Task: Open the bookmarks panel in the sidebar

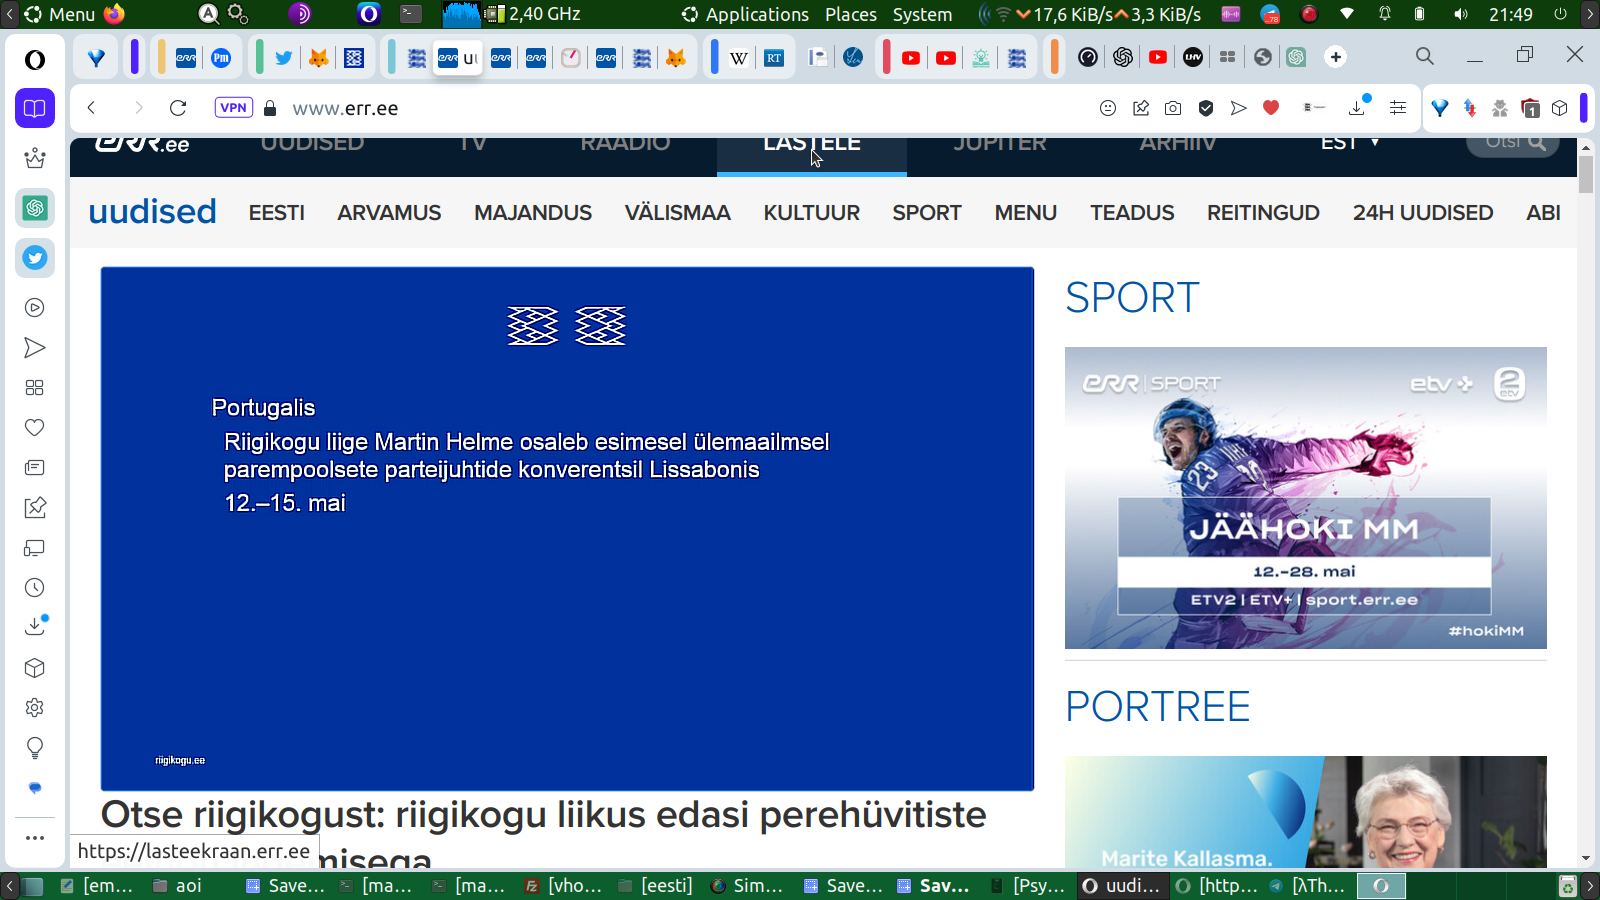Action: [35, 108]
